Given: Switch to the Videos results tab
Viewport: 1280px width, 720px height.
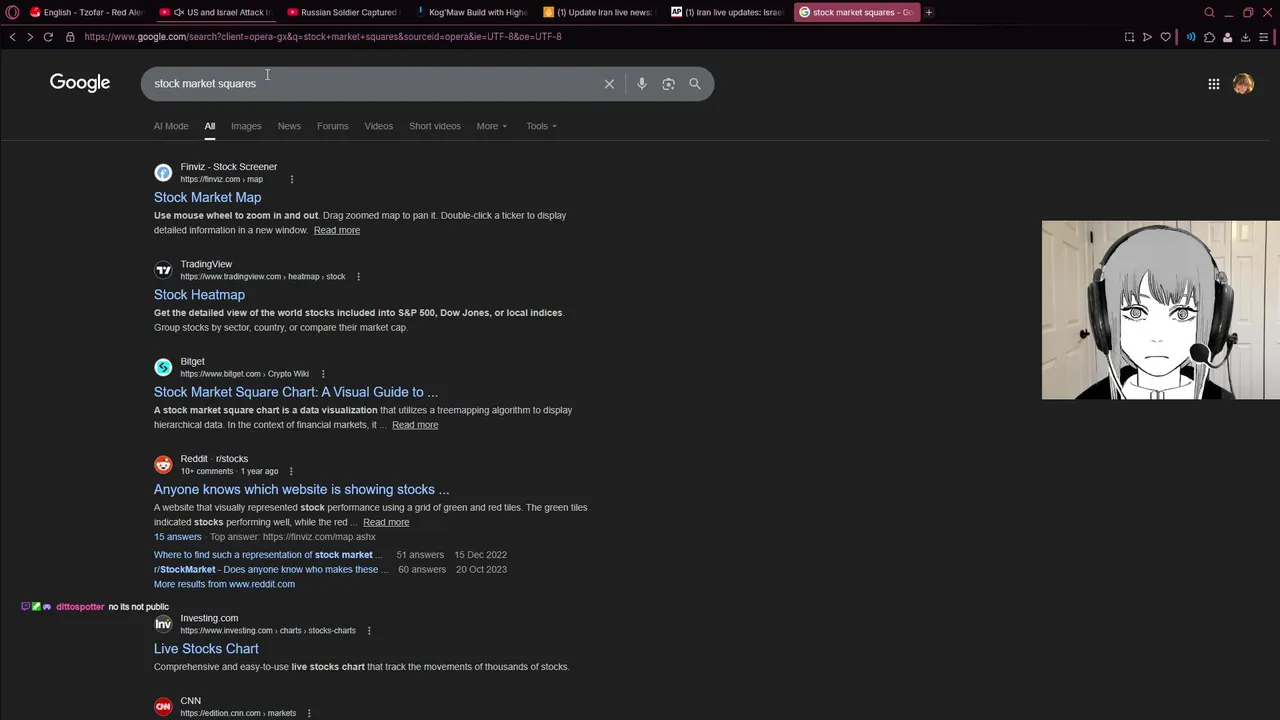Looking at the screenshot, I should [378, 126].
